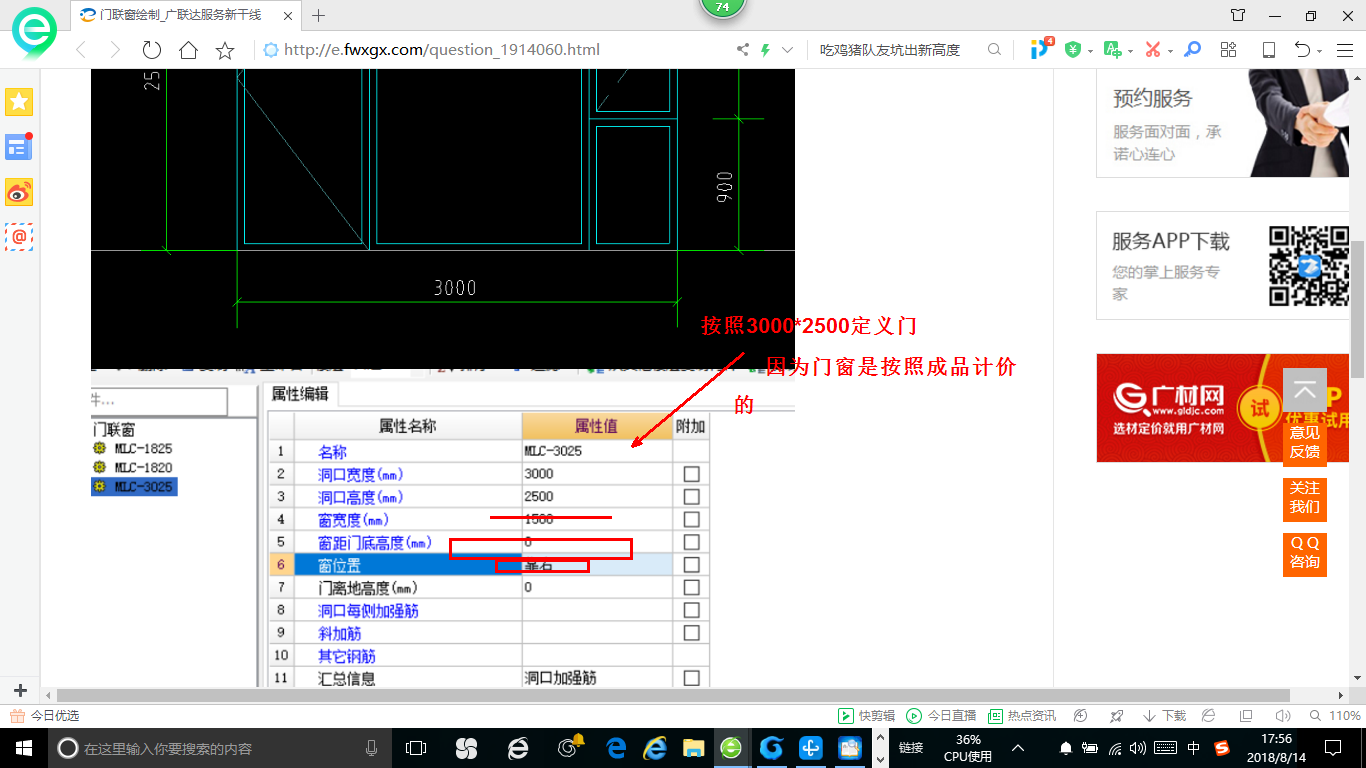Expand the address bar dropdown chevron
The width and height of the screenshot is (1366, 768).
(x=788, y=50)
